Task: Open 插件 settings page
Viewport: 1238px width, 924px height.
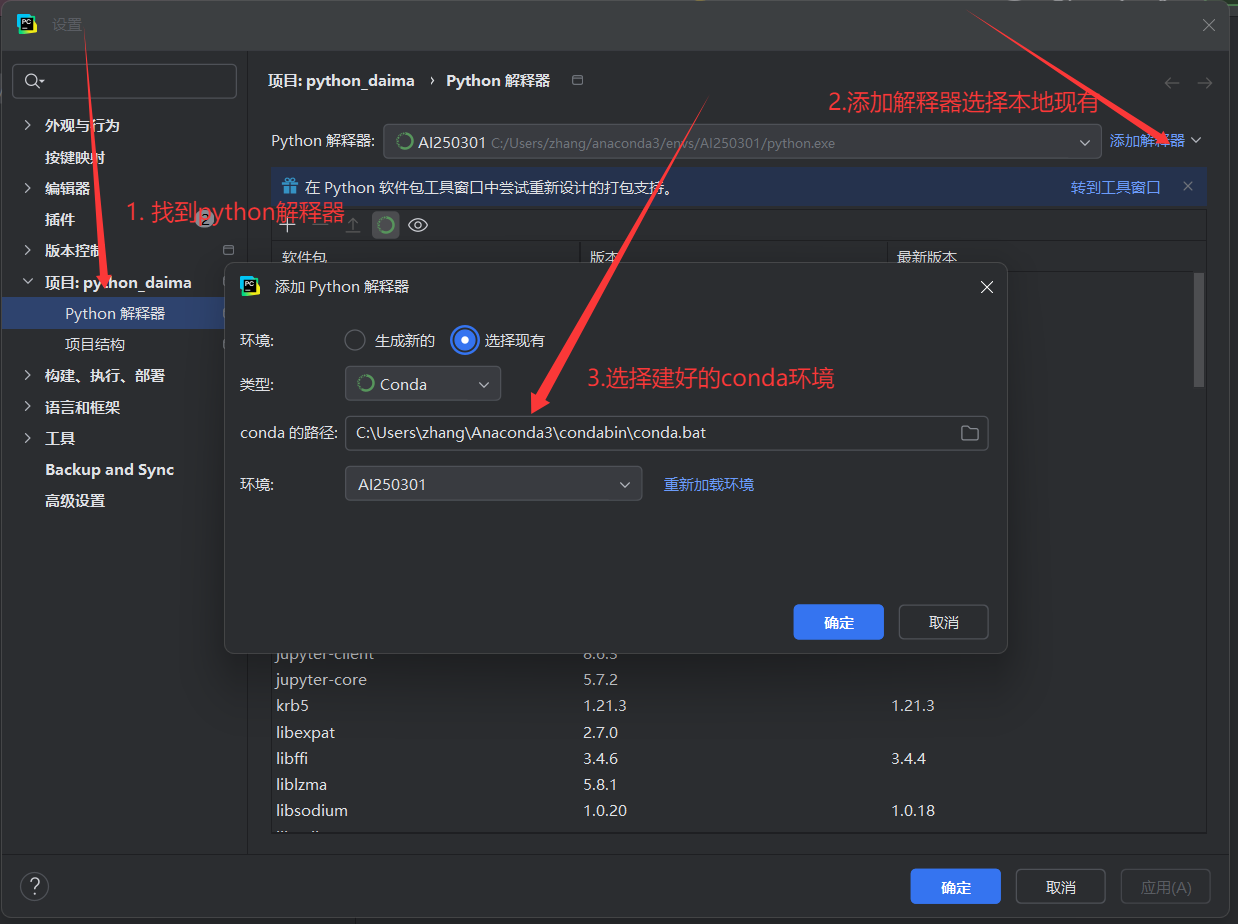Action: click(59, 219)
